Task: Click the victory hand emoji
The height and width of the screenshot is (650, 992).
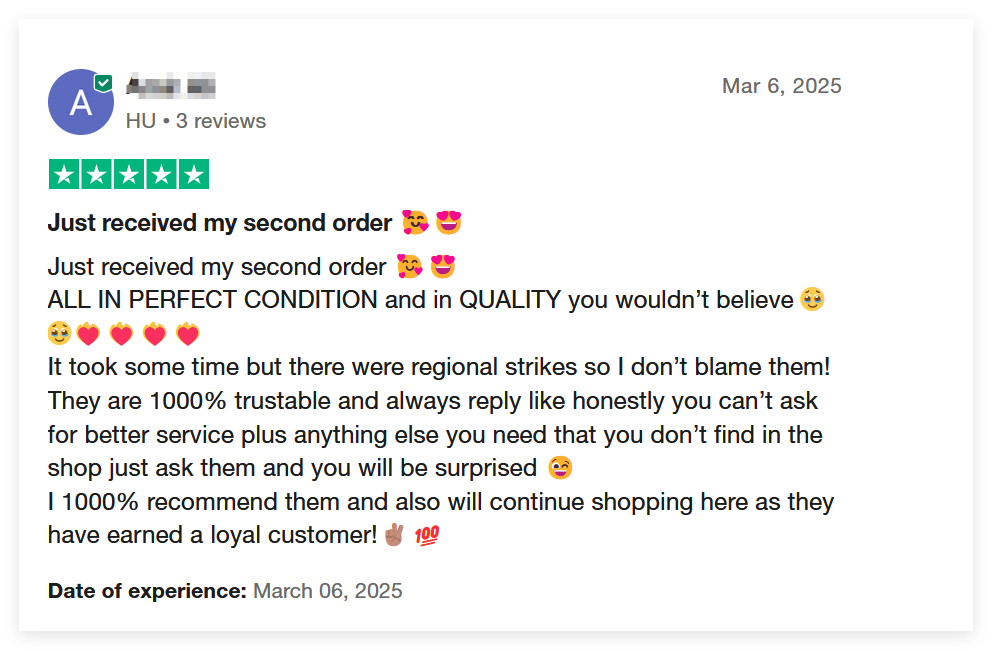Action: 394,535
